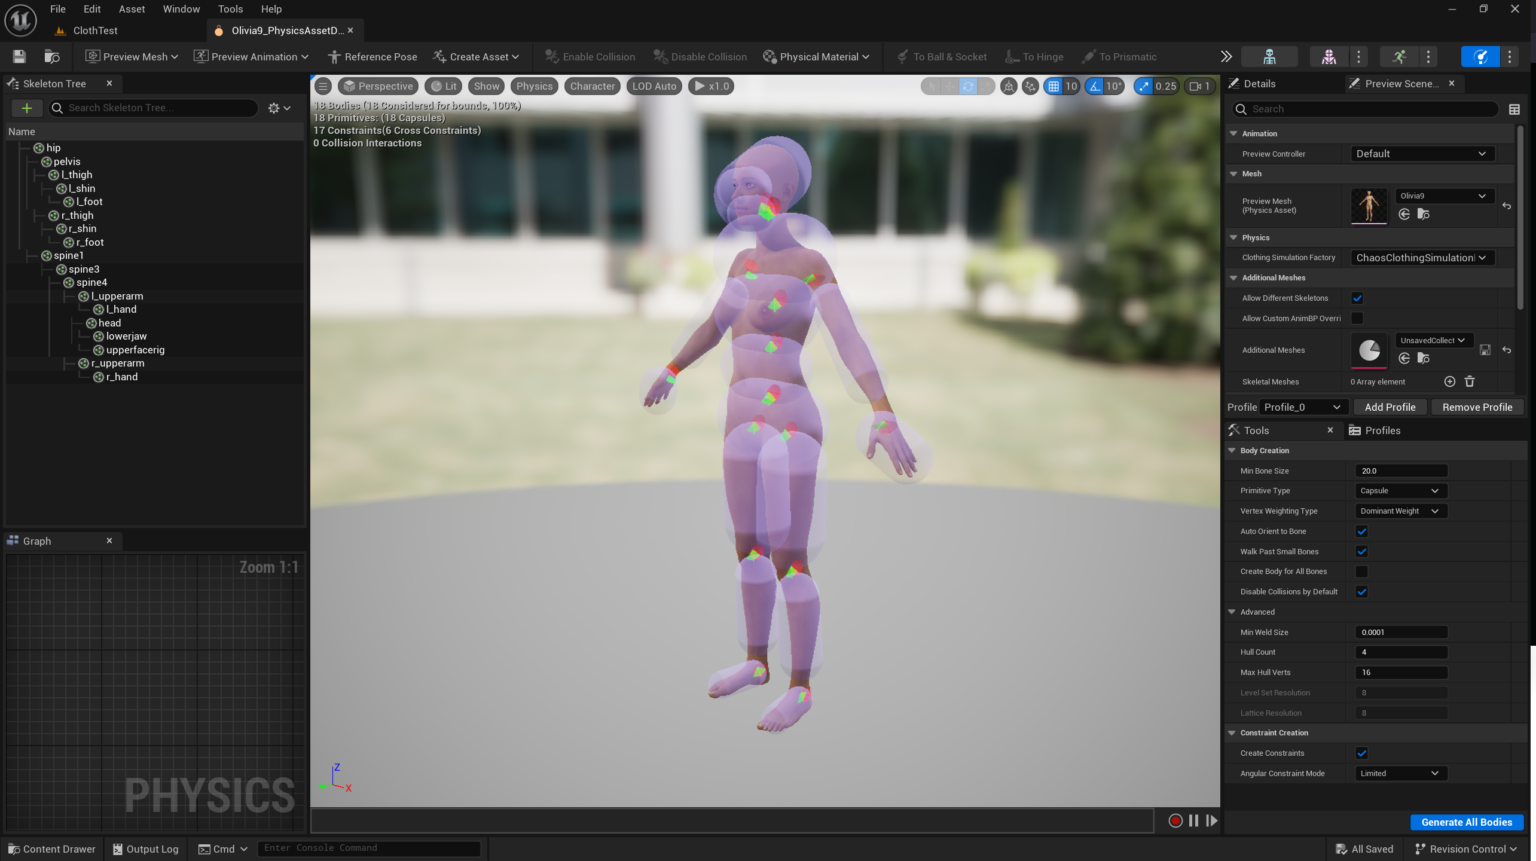The width and height of the screenshot is (1536, 861).
Task: Open the viewport options hamburger menu
Action: [323, 86]
